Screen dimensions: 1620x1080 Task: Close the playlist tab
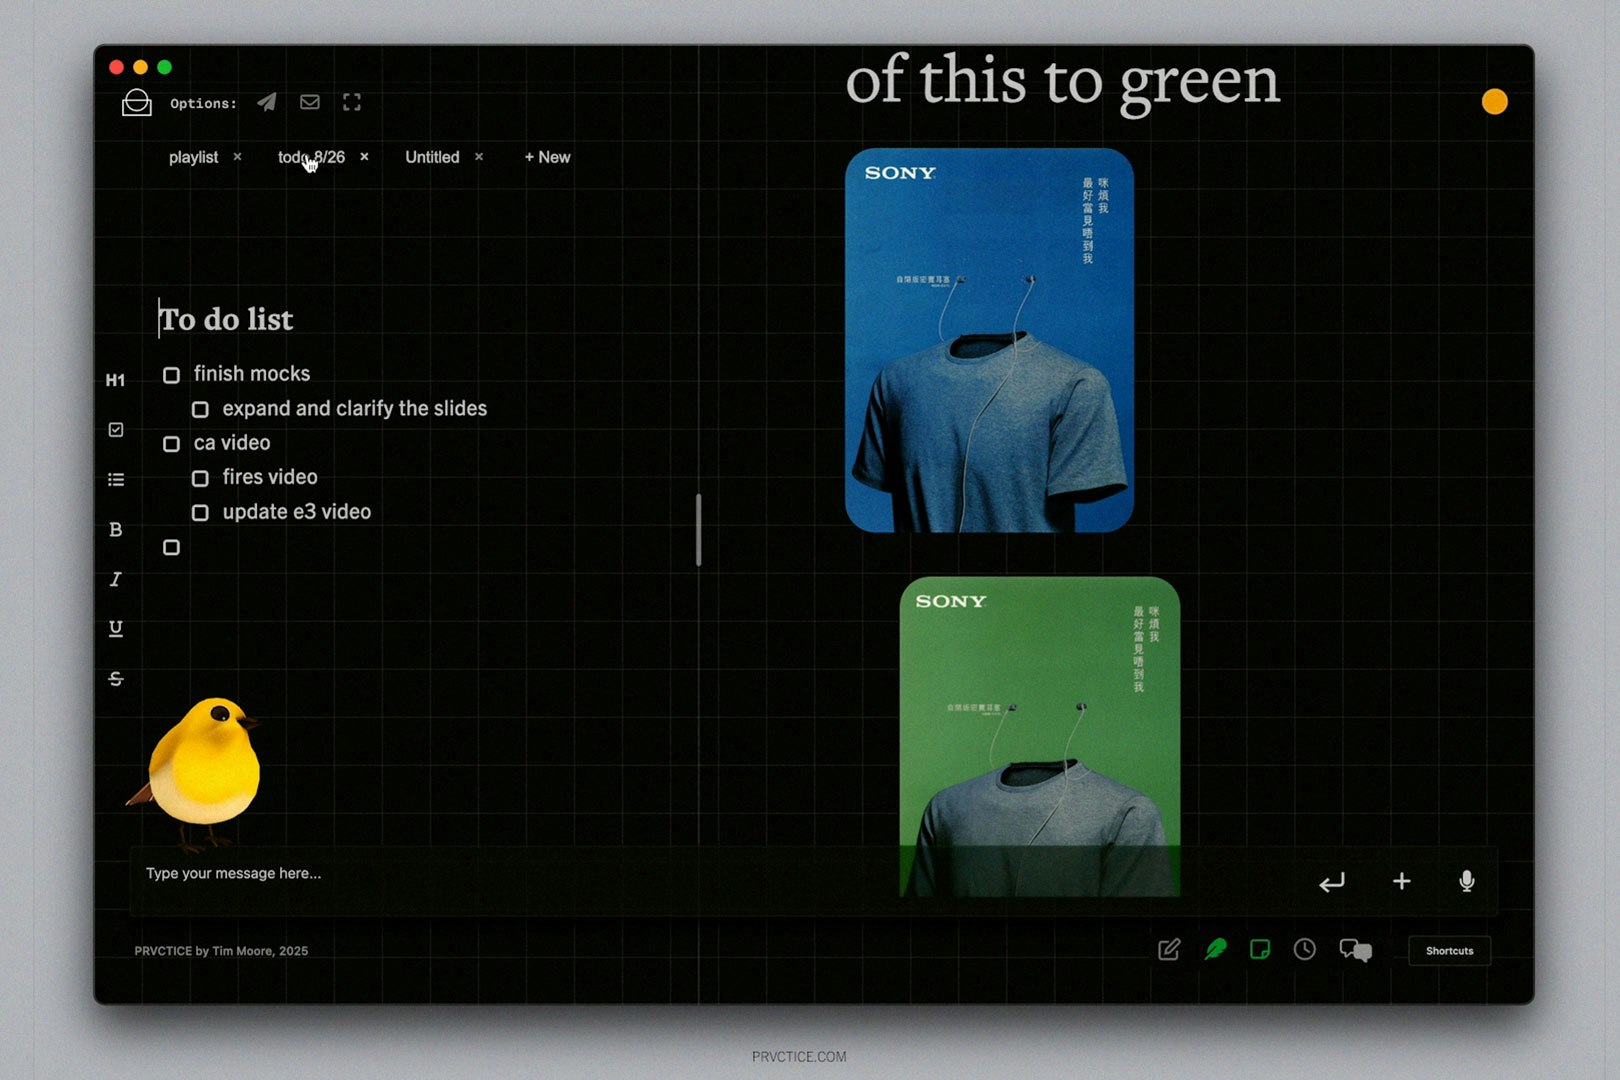(237, 157)
